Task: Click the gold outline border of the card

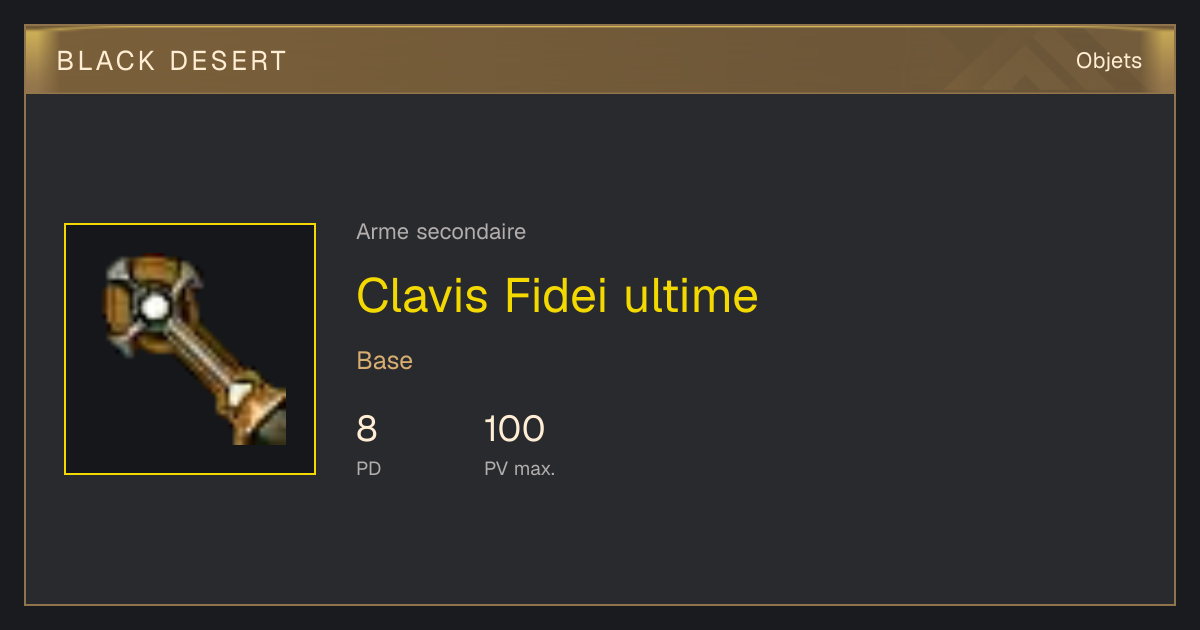Action: 600,604
